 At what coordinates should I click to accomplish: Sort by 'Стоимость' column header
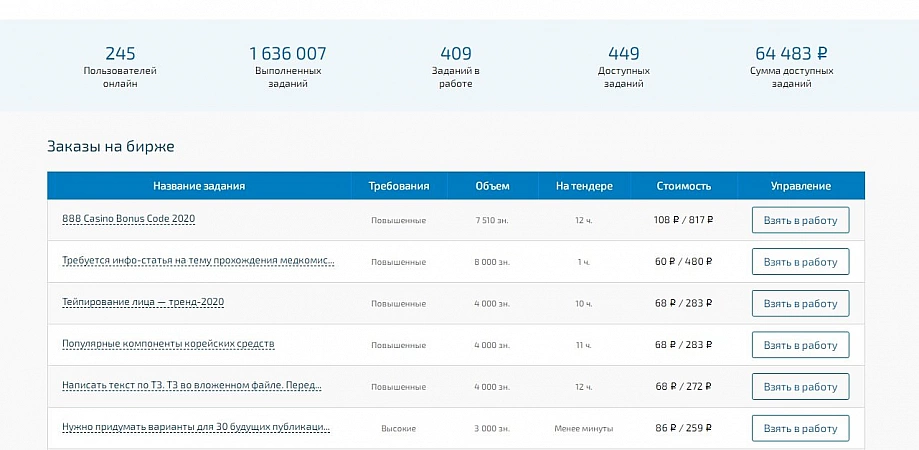click(684, 186)
